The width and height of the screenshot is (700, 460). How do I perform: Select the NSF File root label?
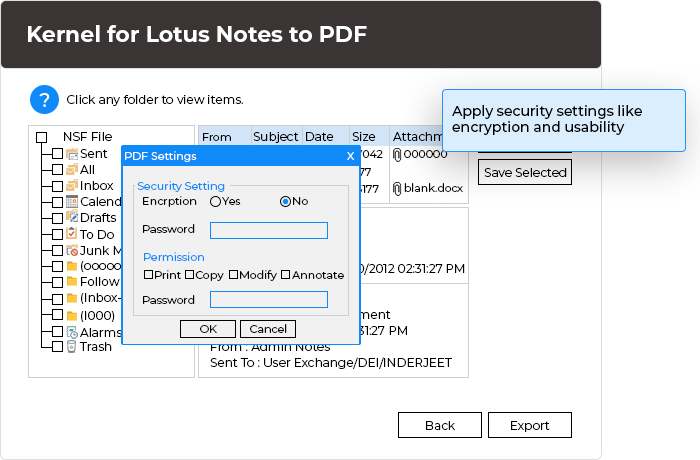tap(88, 137)
